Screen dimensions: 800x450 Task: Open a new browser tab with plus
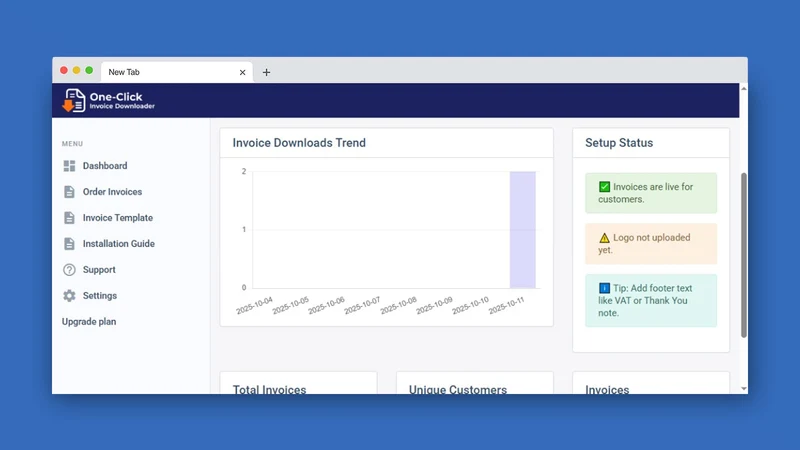pos(266,72)
